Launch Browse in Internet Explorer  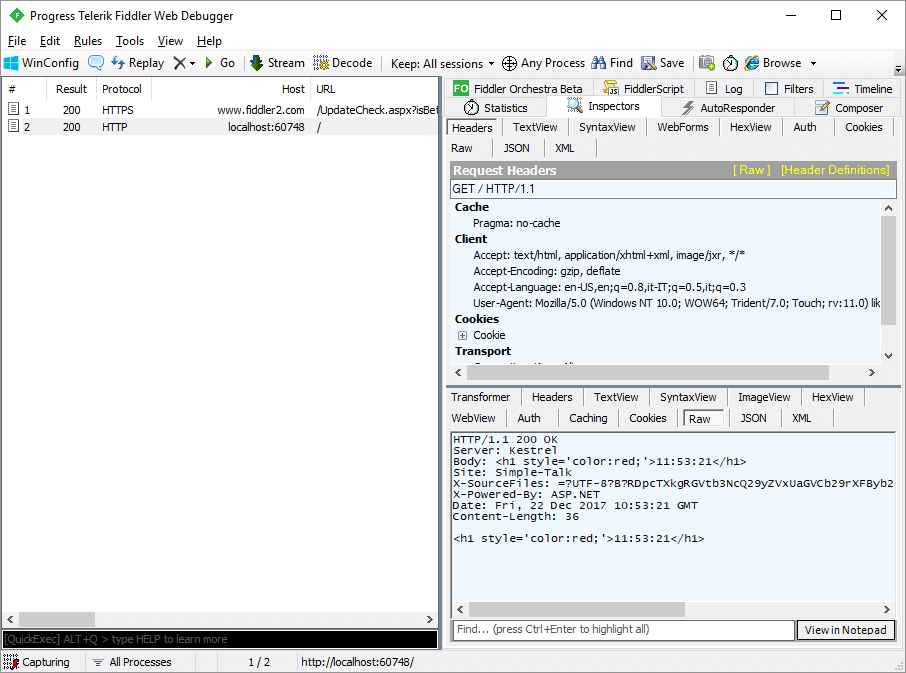click(x=773, y=63)
